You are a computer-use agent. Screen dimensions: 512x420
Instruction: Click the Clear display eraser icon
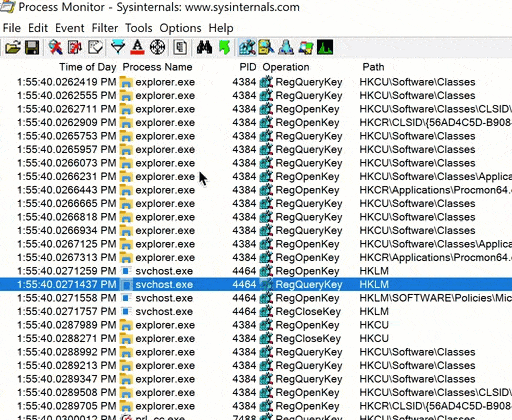[x=95, y=48]
